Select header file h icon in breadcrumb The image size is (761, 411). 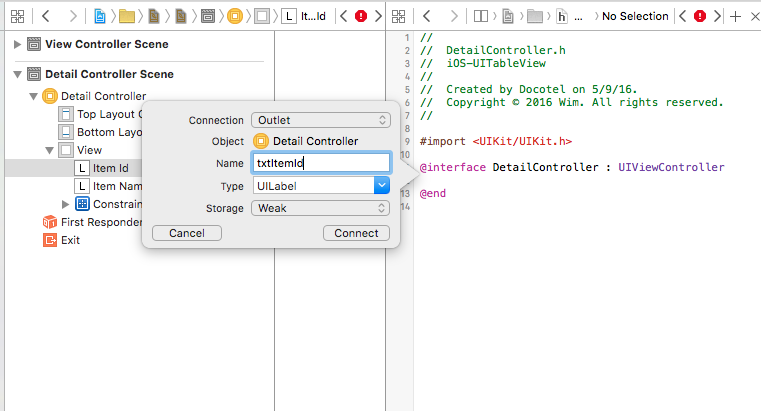562,16
